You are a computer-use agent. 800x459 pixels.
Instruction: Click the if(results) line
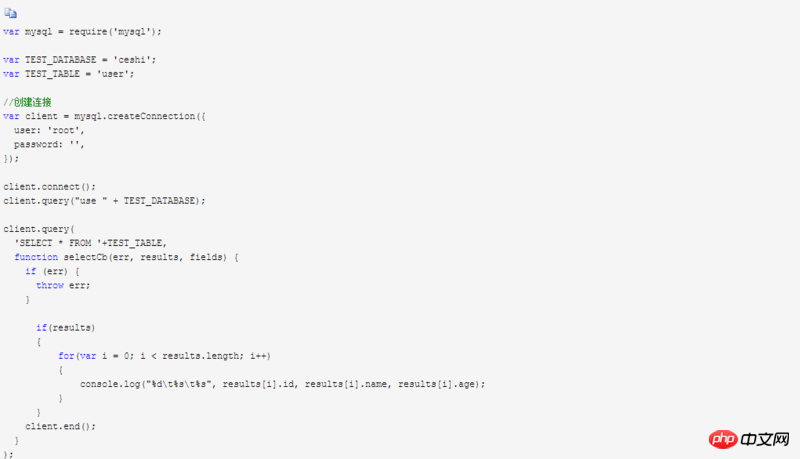pos(65,327)
